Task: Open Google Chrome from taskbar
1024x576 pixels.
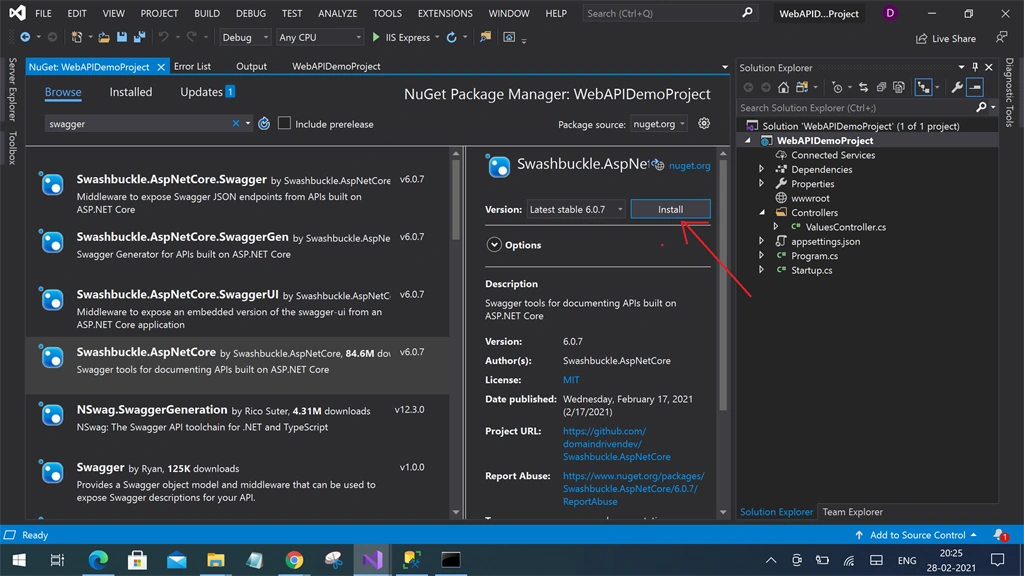Action: pos(294,560)
